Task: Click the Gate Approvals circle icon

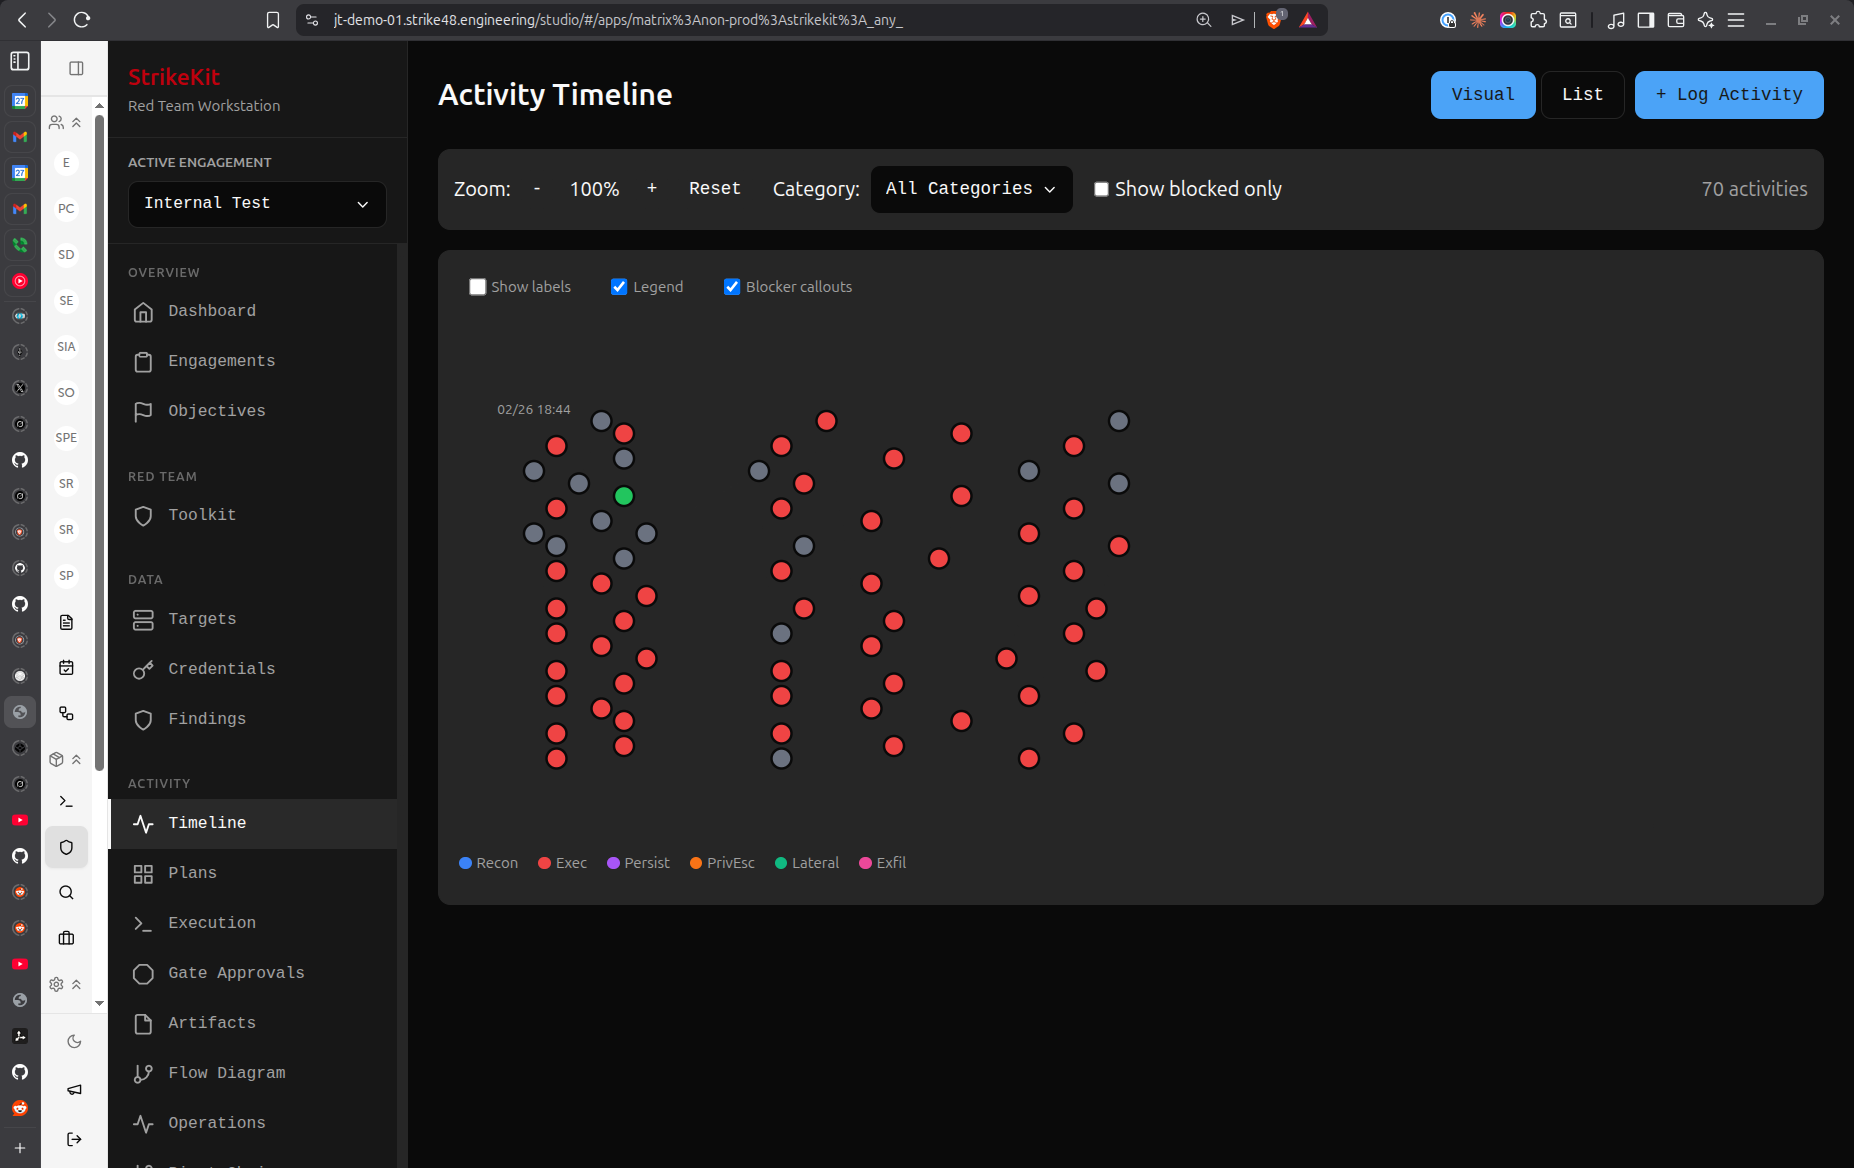Action: point(143,974)
